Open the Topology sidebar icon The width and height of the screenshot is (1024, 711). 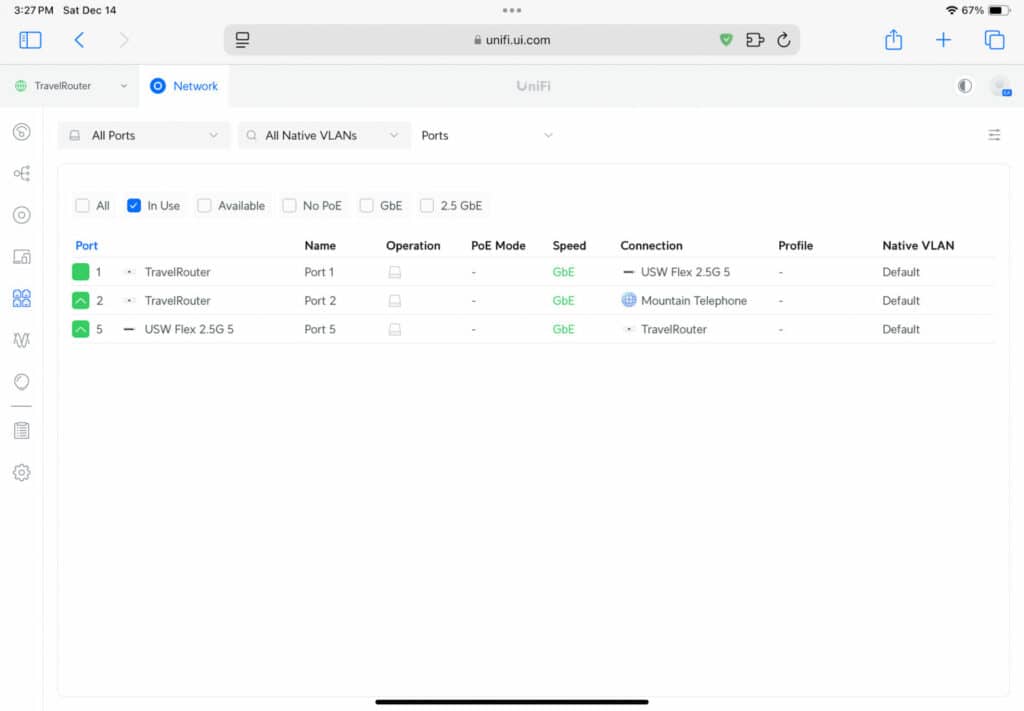(22, 173)
